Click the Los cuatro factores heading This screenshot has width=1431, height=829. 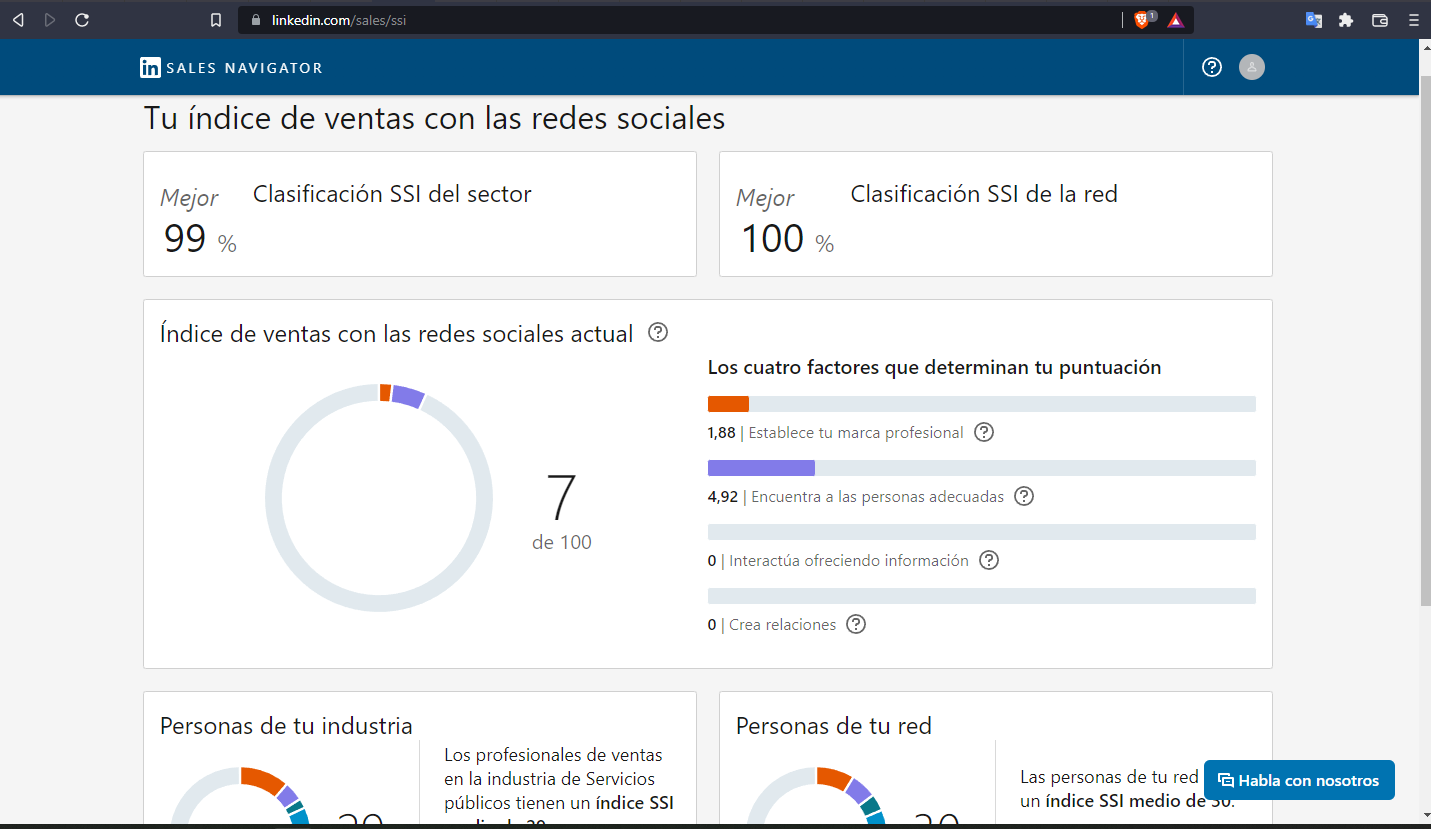pyautogui.click(x=934, y=368)
